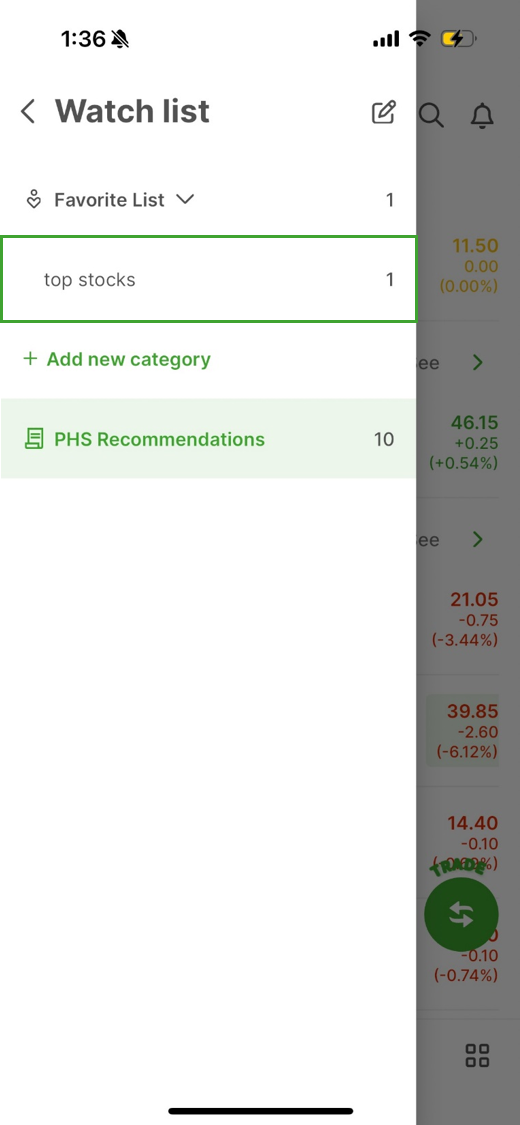Image resolution: width=520 pixels, height=1125 pixels.
Task: Select the top stocks category
Action: point(209,279)
